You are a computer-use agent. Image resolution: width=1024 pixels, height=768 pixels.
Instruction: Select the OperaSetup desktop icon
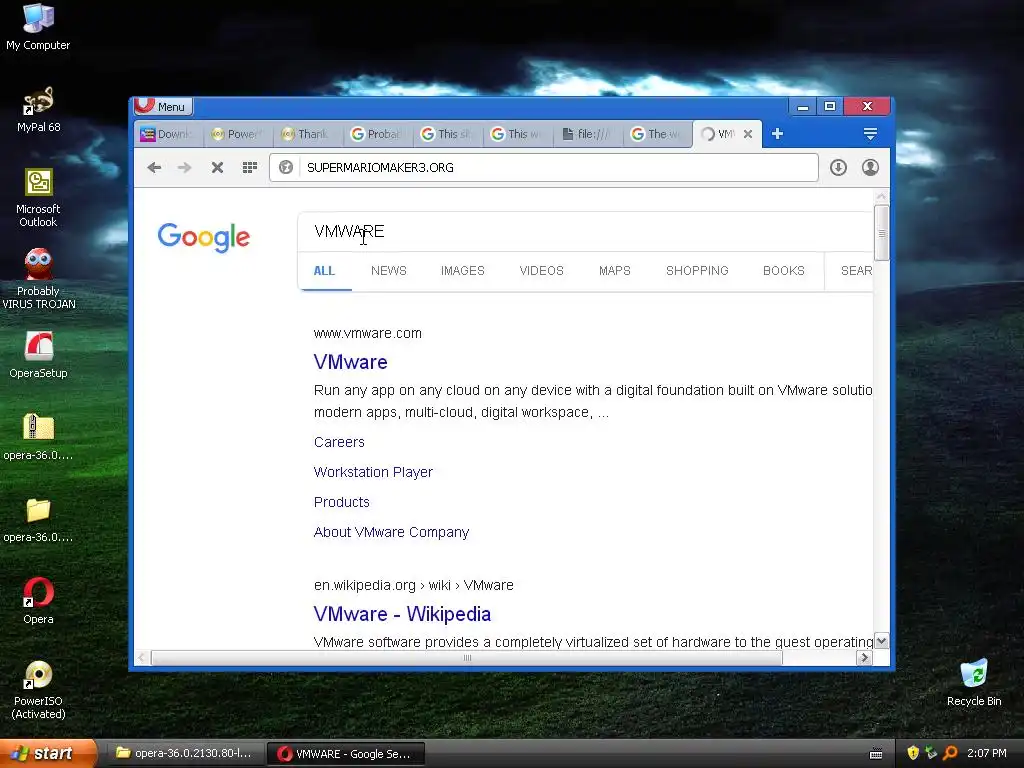pyautogui.click(x=38, y=355)
